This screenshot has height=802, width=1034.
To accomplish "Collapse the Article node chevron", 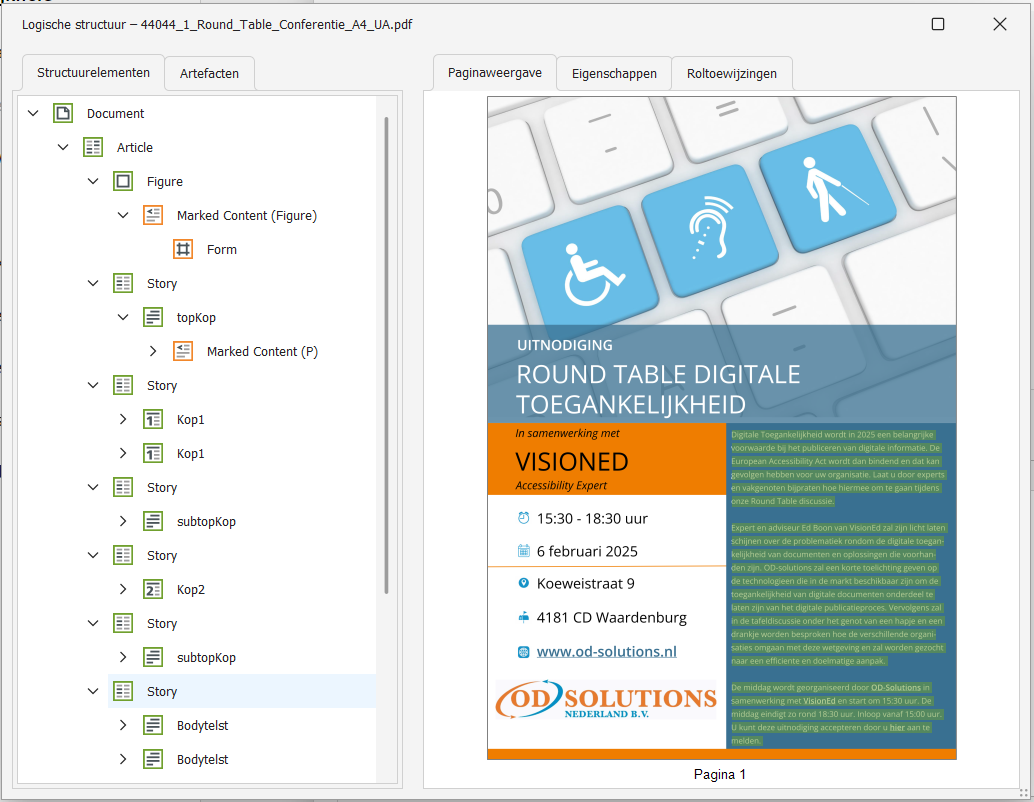I will point(63,147).
